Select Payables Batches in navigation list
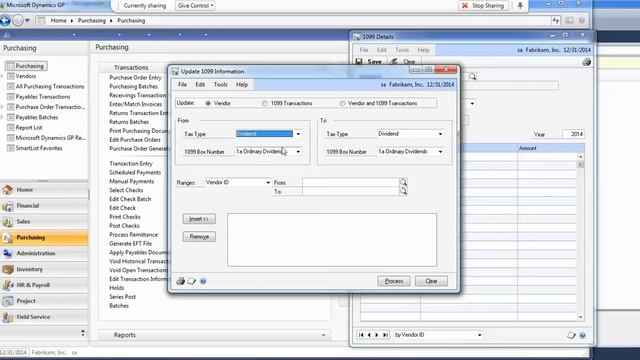The image size is (640, 360). point(37,117)
